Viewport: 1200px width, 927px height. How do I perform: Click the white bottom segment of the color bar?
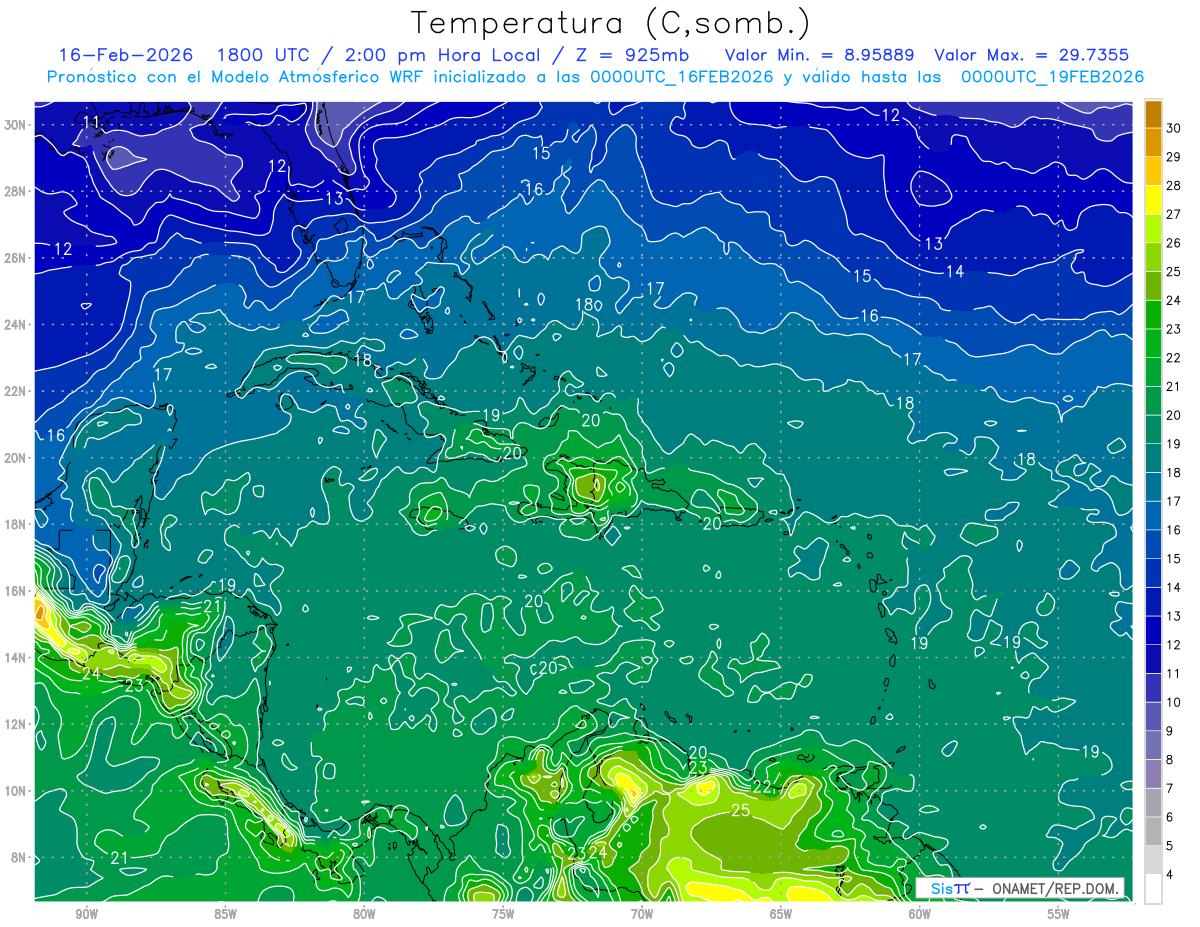(1153, 889)
